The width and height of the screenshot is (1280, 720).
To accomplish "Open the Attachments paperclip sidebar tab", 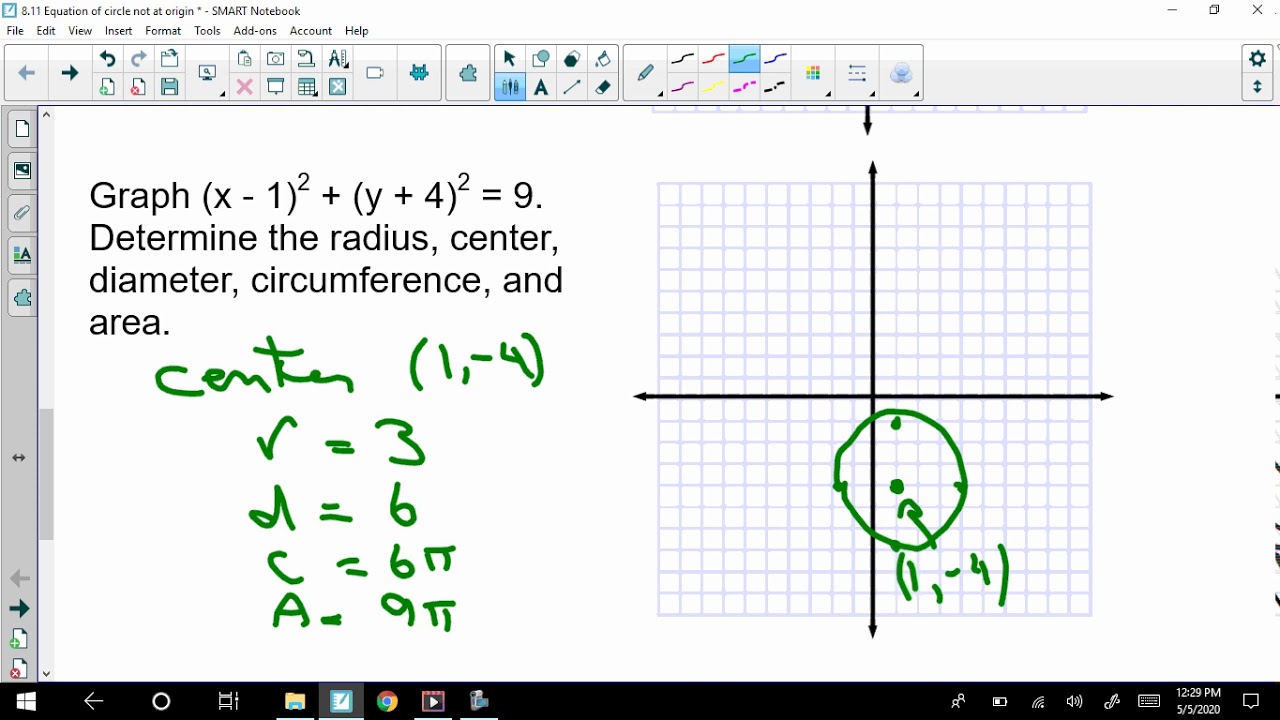I will coord(22,213).
